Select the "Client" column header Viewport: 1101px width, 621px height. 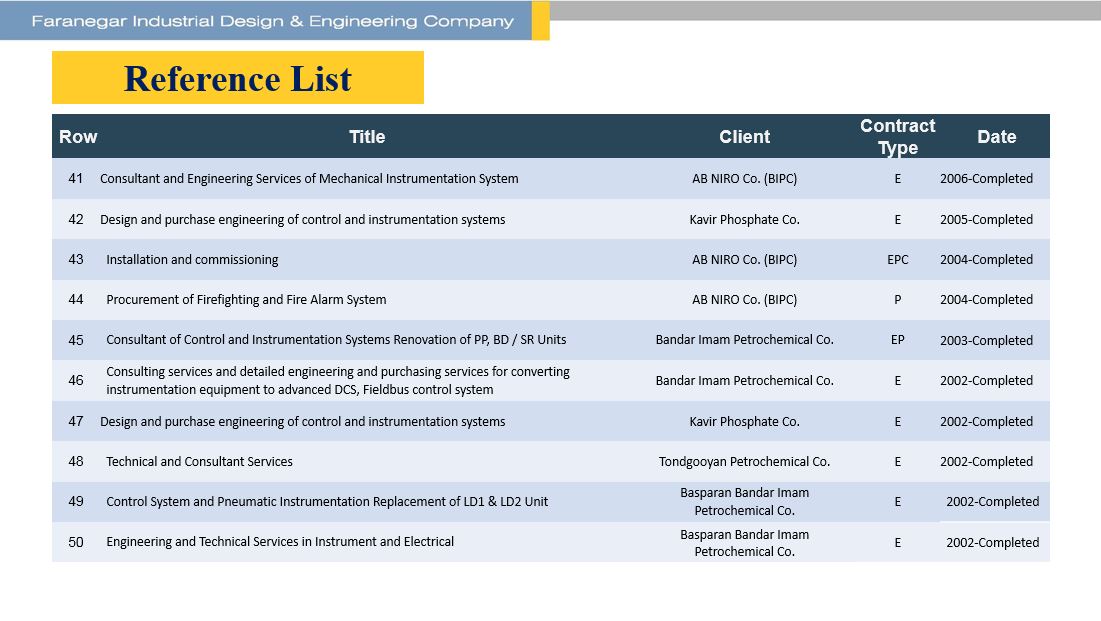point(744,137)
